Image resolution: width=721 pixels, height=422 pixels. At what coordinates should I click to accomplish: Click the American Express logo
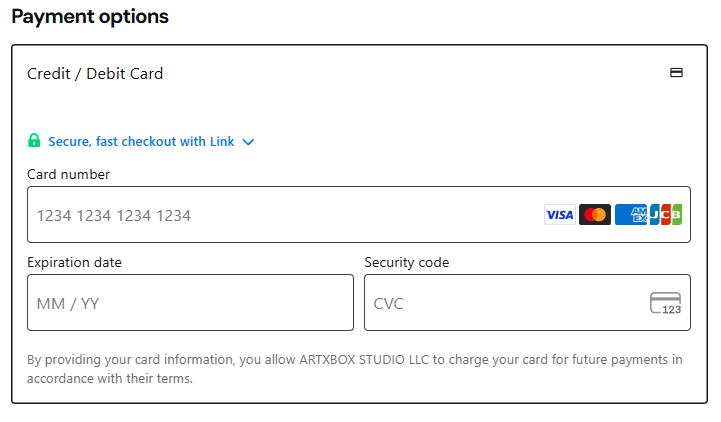coord(631,214)
